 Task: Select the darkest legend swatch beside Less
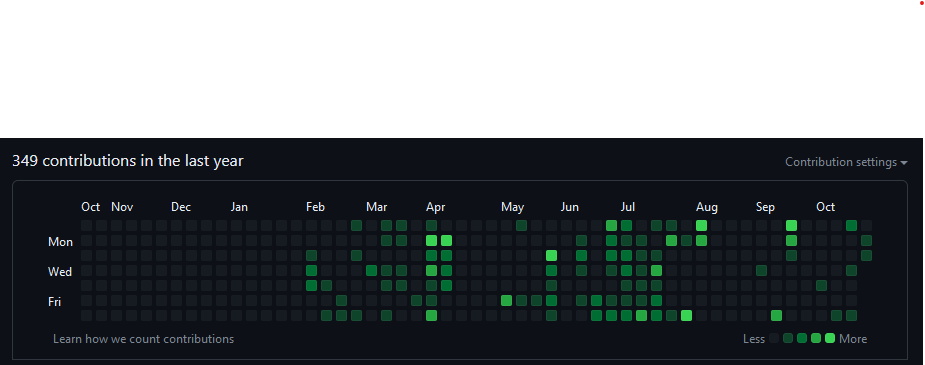click(773, 338)
